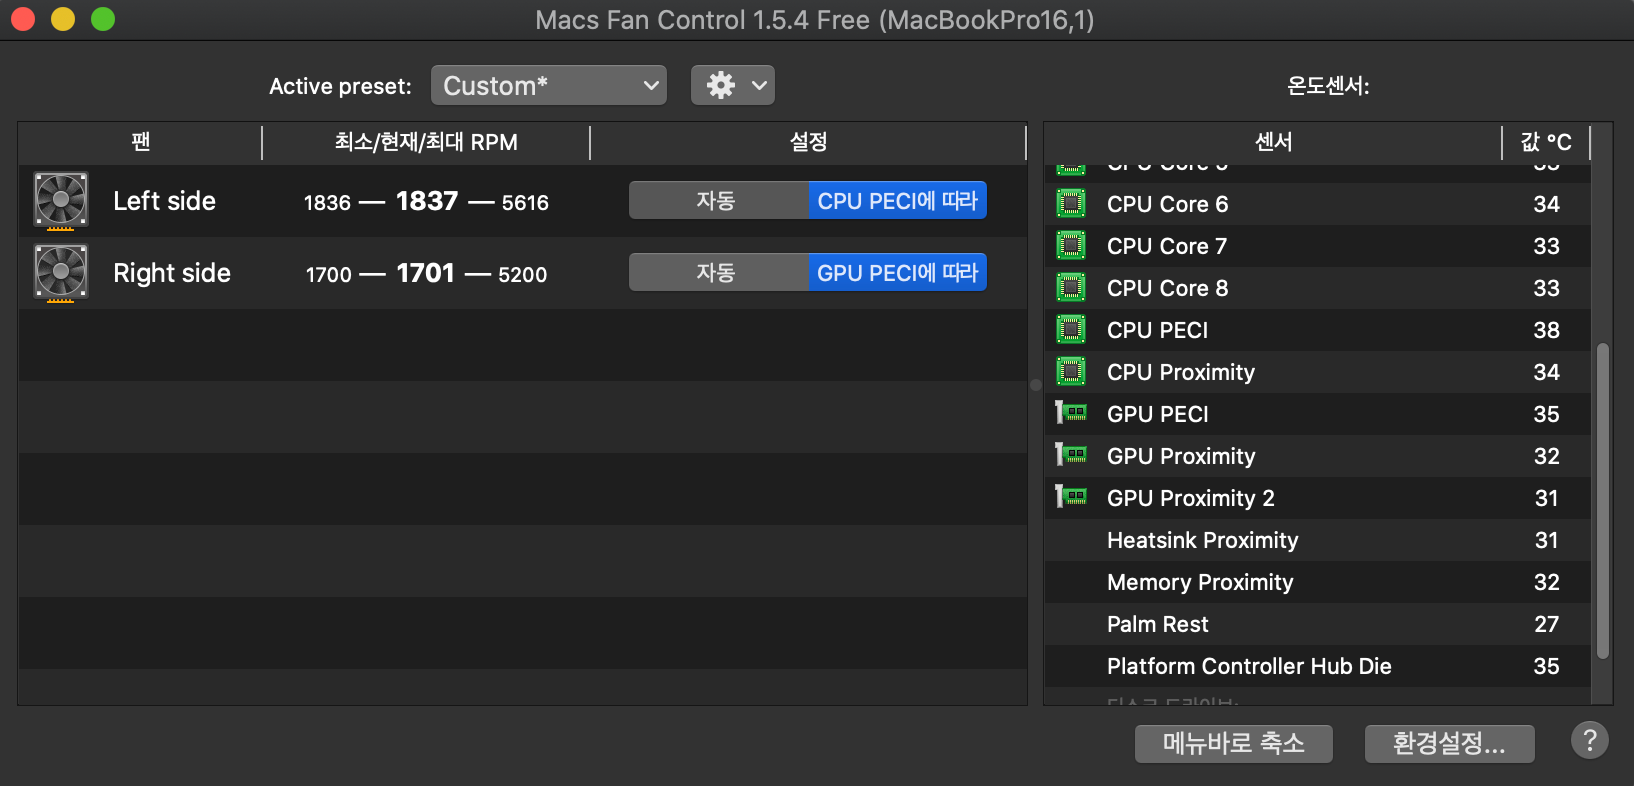Select the 'Left side' fan name
The height and width of the screenshot is (786, 1634).
pyautogui.click(x=165, y=201)
